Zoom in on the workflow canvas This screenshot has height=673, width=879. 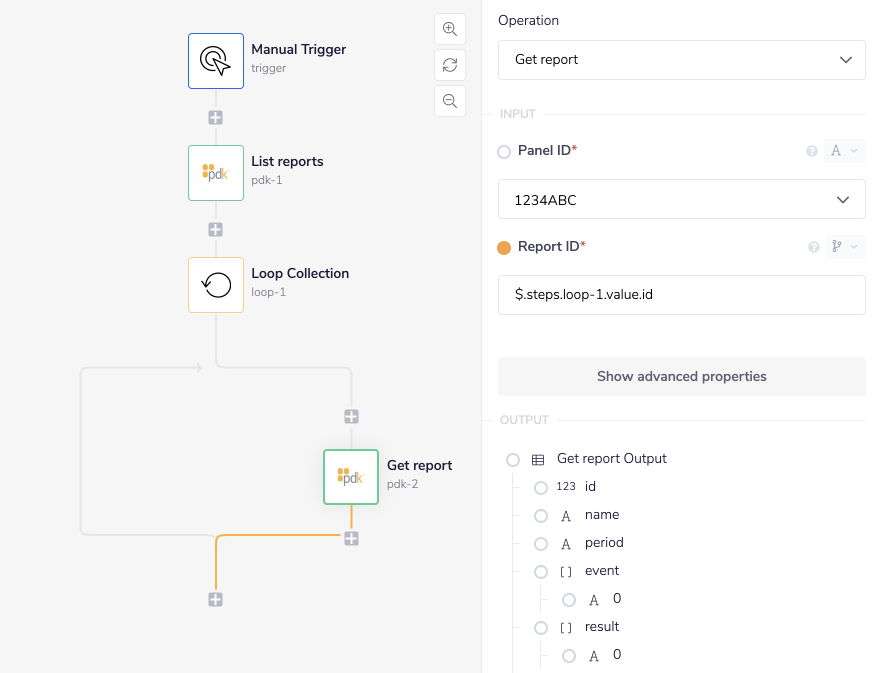(x=450, y=29)
